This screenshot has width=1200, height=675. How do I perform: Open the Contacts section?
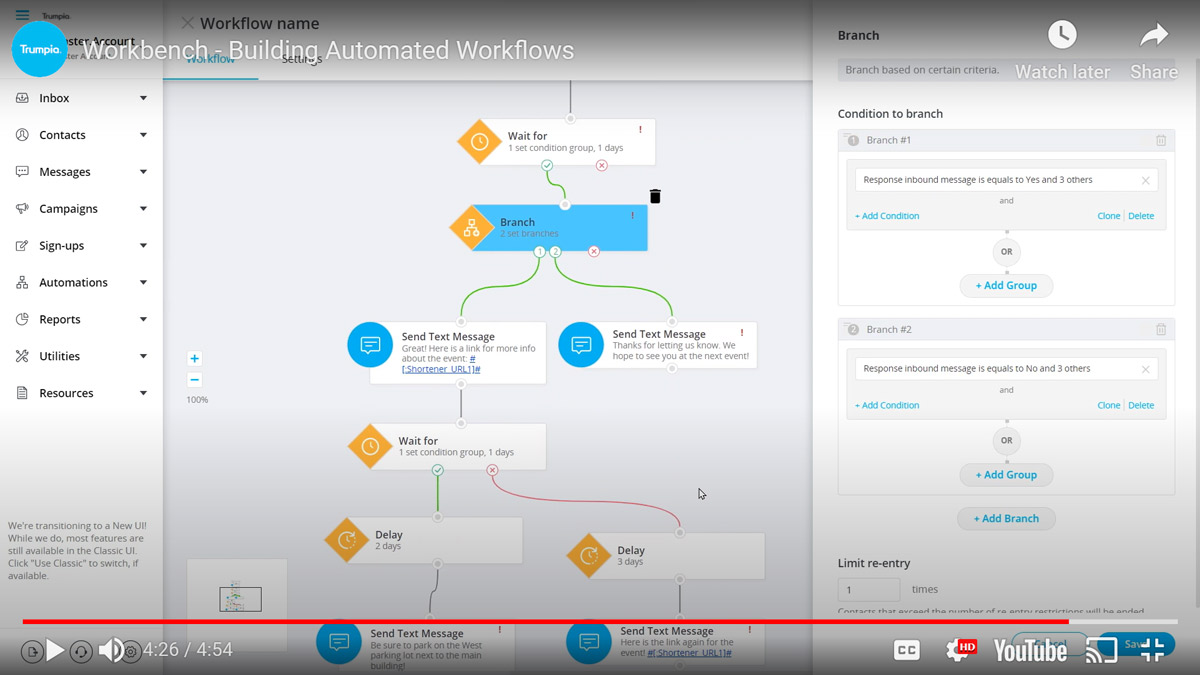point(62,135)
